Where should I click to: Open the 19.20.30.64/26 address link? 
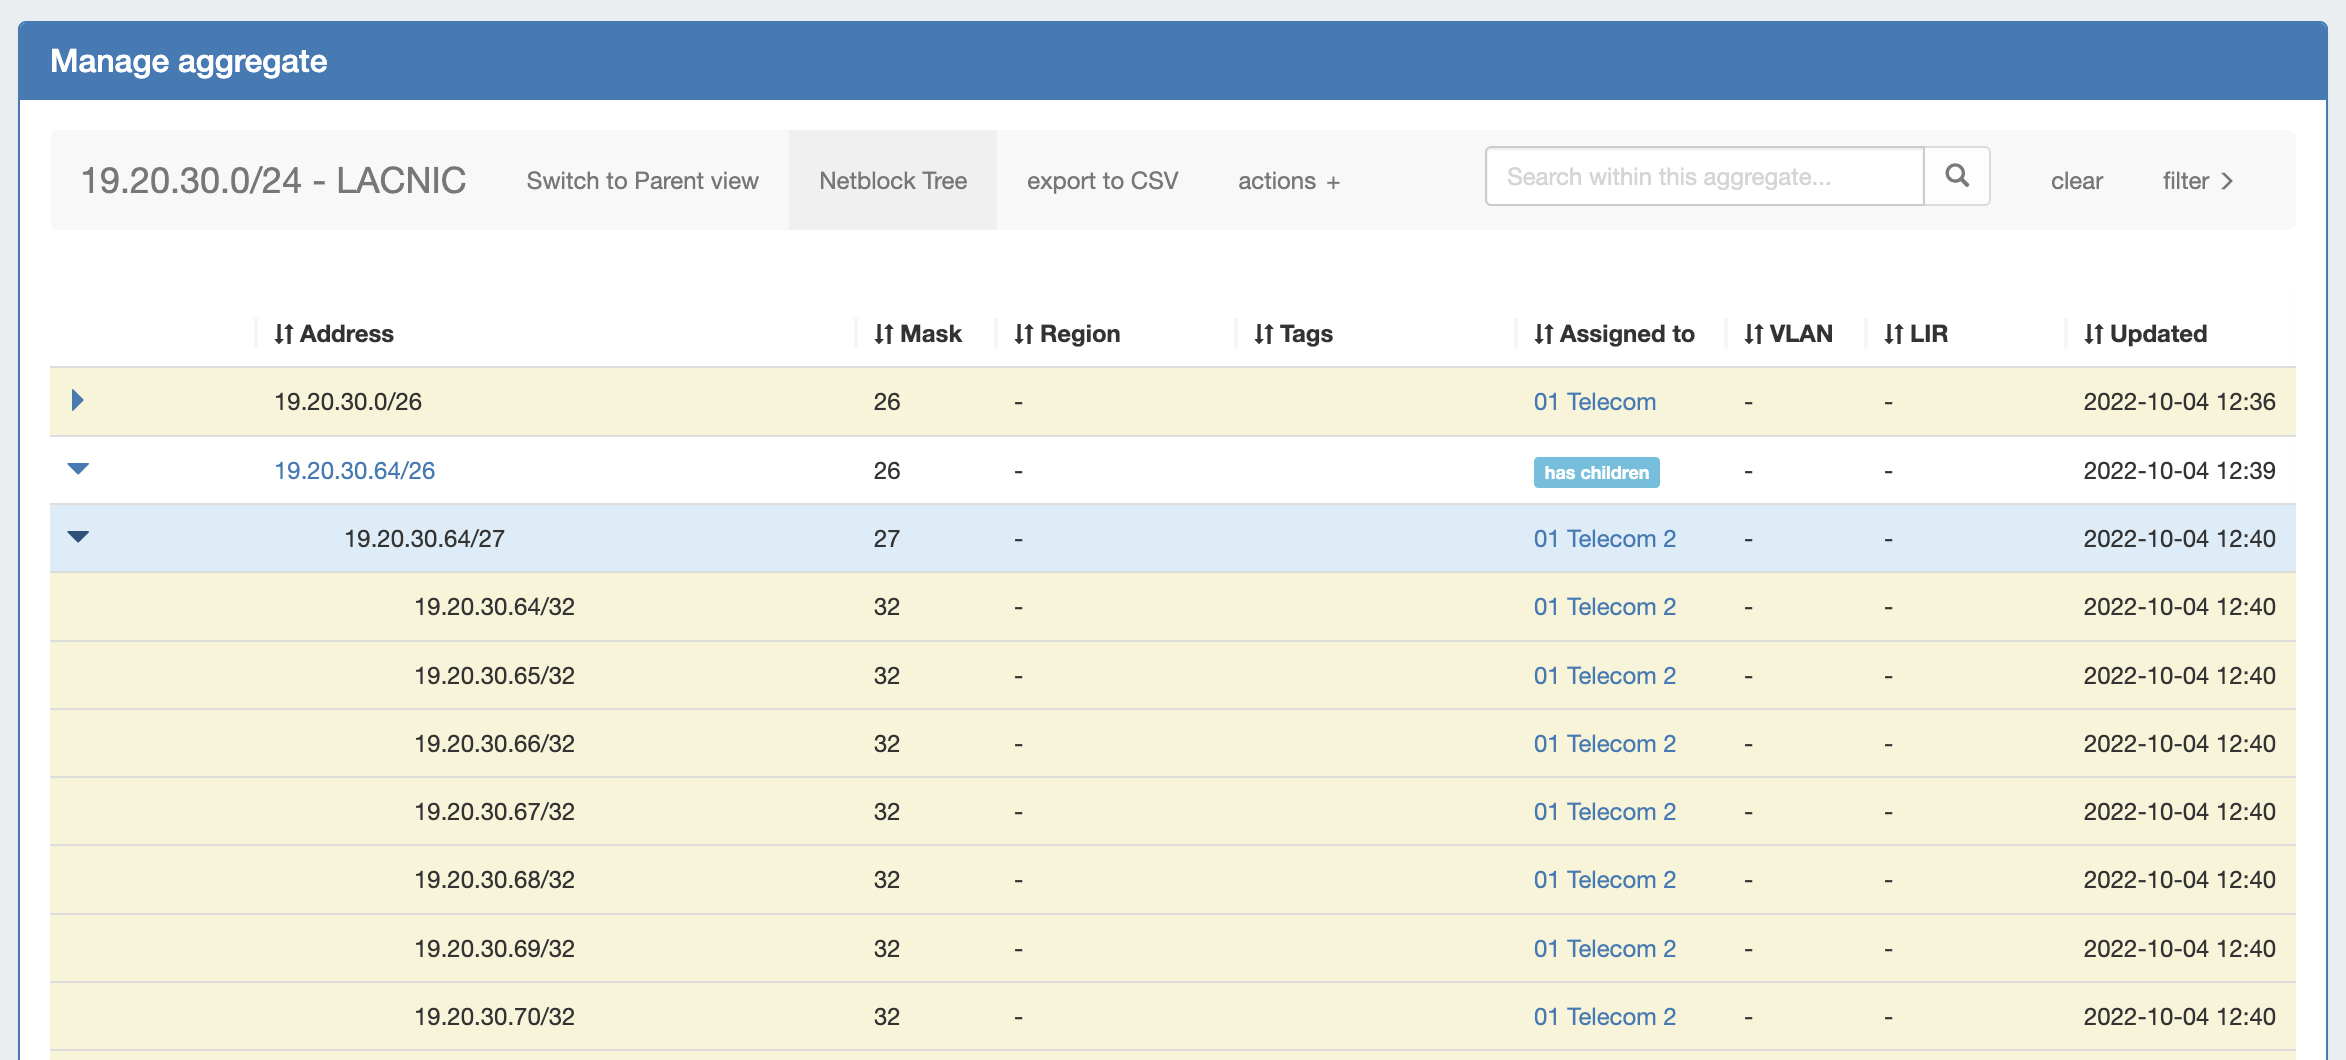(x=354, y=471)
